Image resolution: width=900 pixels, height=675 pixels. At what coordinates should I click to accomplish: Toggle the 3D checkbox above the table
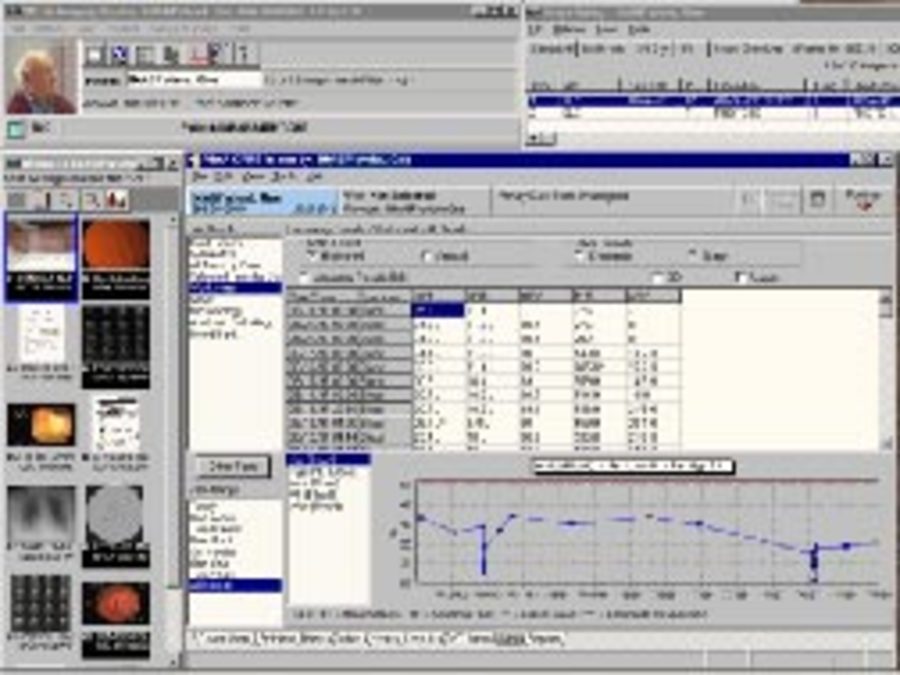click(x=658, y=278)
